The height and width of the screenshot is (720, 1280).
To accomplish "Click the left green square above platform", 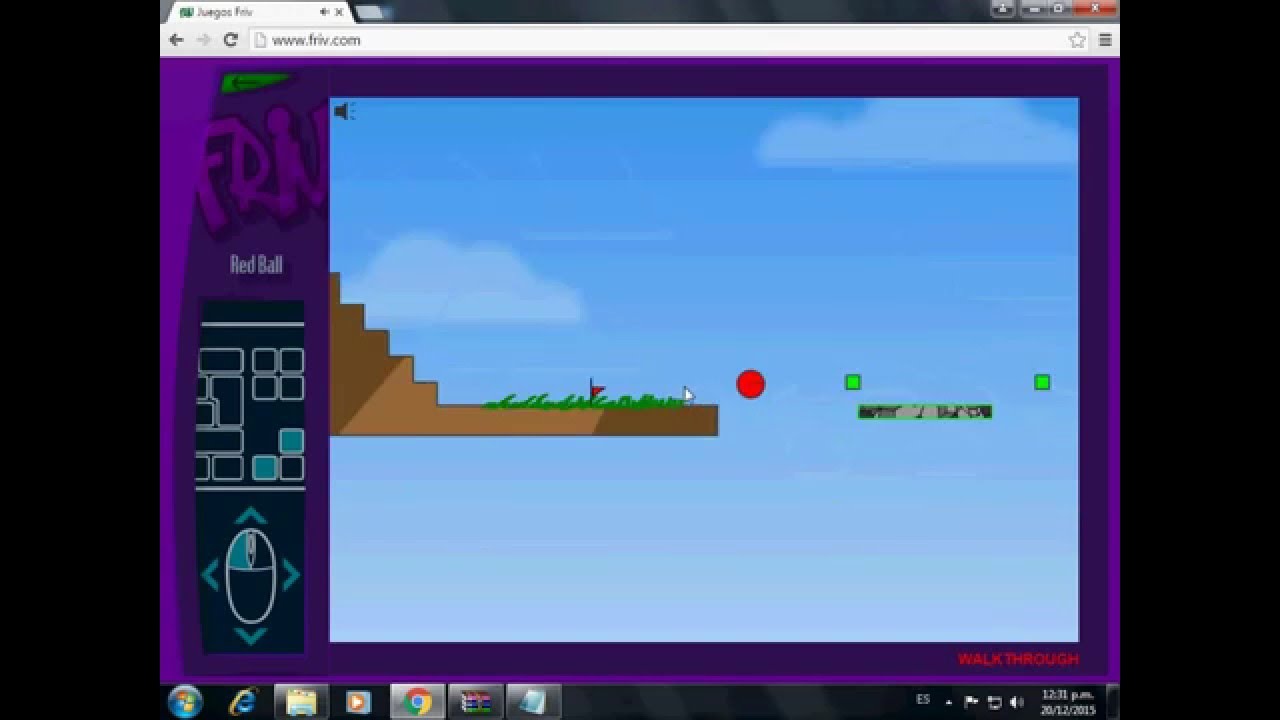I will pos(853,382).
